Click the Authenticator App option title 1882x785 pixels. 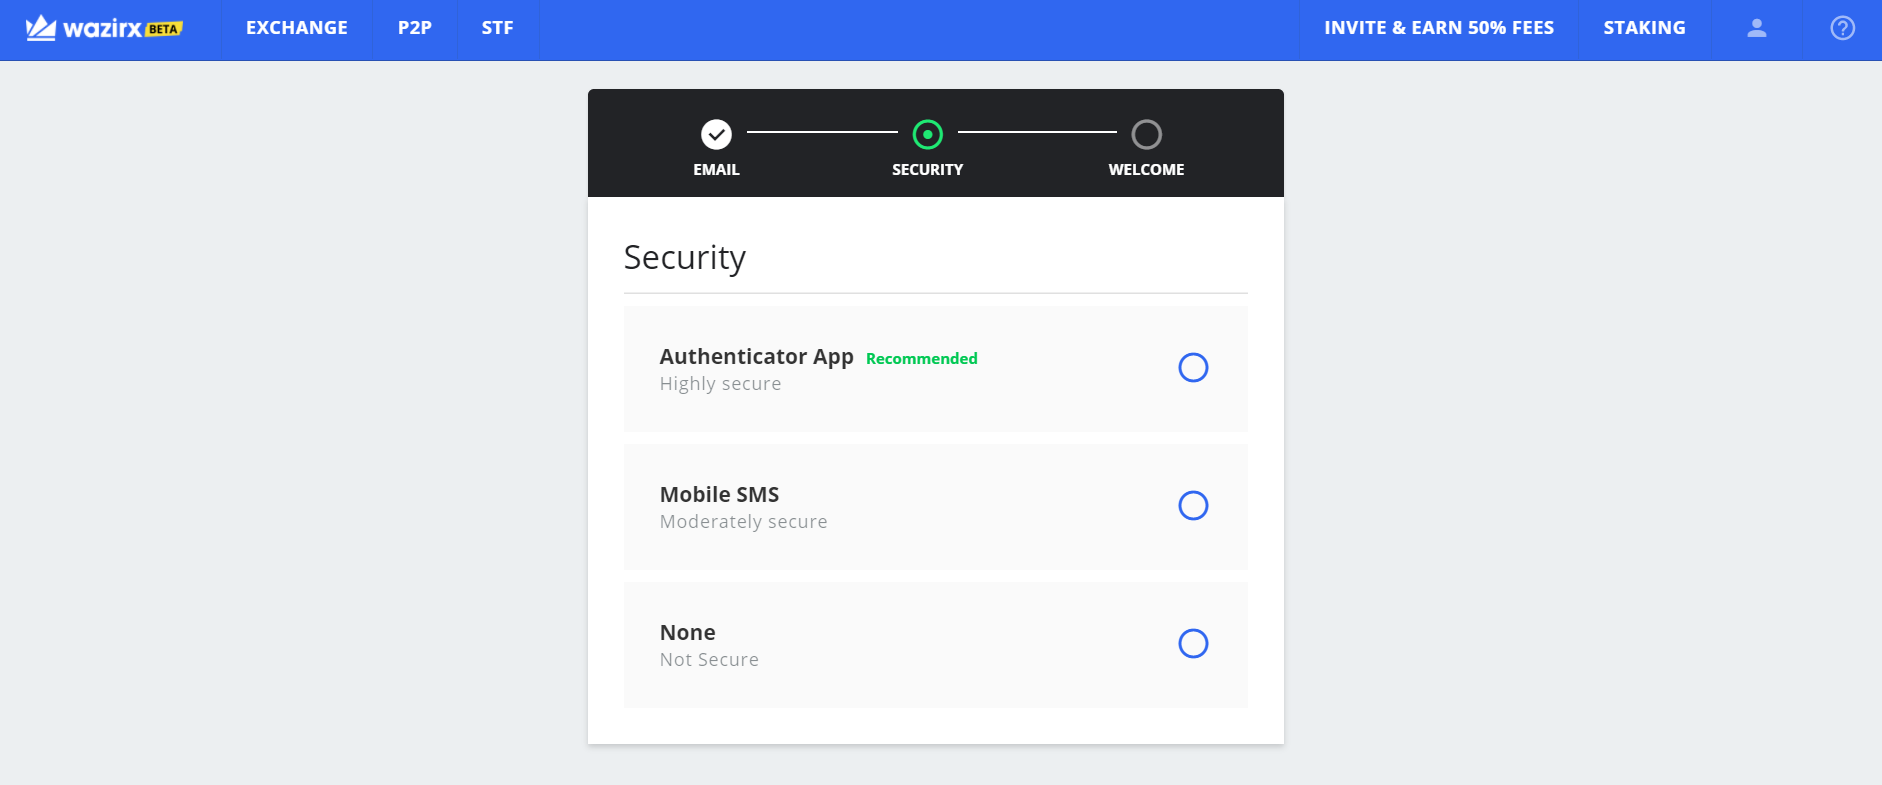756,357
